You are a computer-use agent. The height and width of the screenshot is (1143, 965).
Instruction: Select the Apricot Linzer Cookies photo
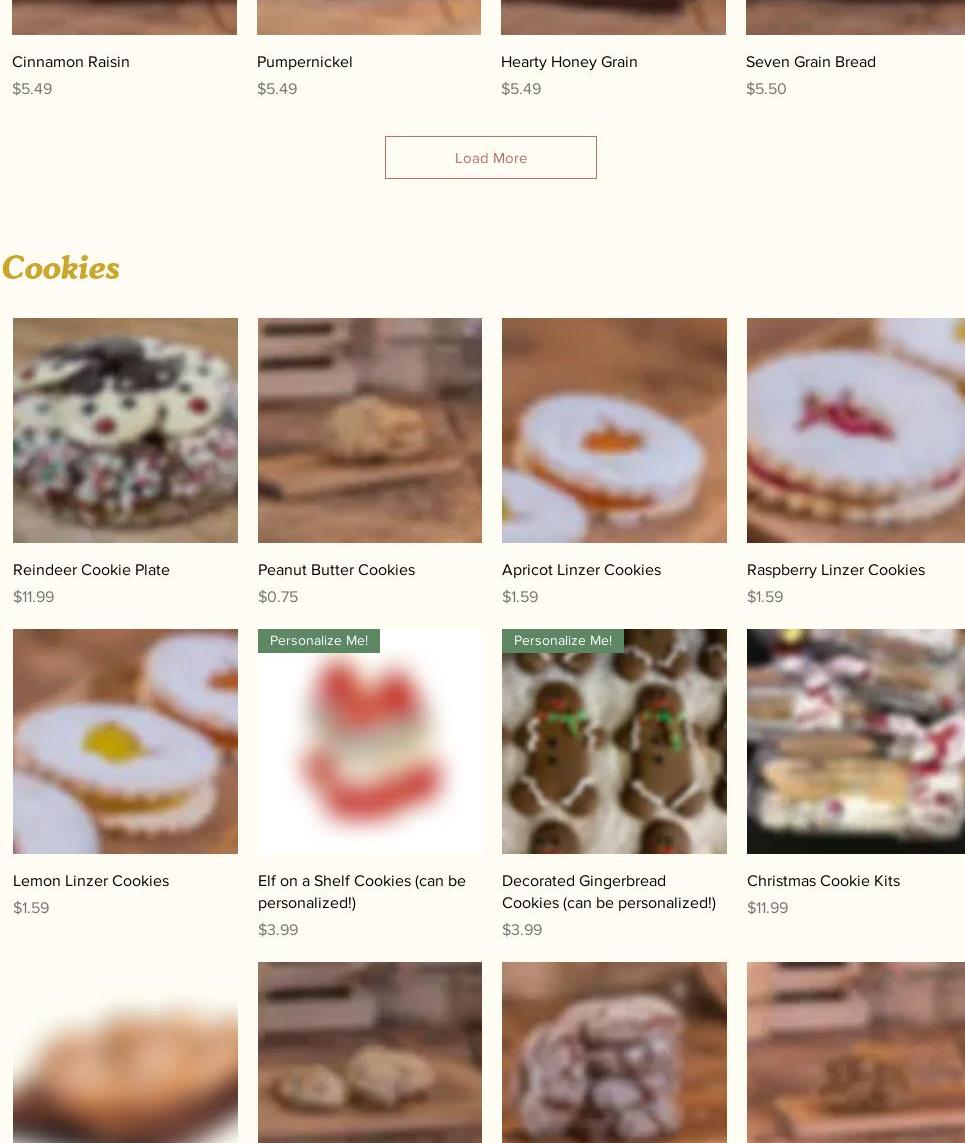[x=614, y=430]
